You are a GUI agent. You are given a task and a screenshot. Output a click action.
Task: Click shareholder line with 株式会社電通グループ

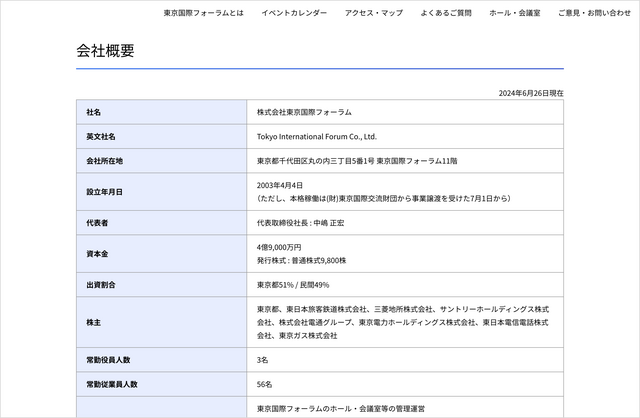(402, 322)
